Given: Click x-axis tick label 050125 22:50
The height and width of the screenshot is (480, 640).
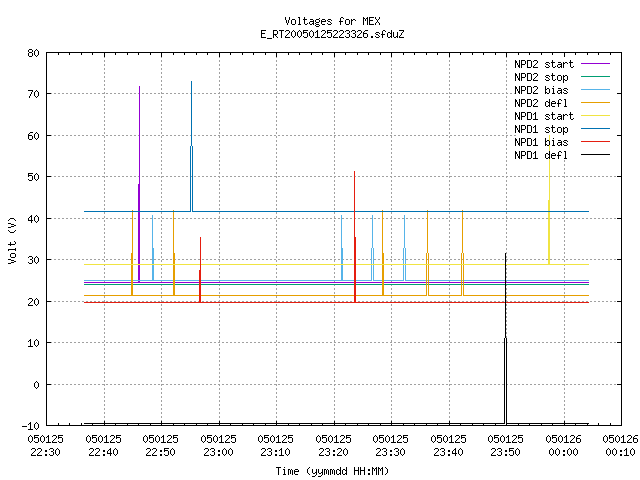Looking at the screenshot, I should click(x=160, y=446).
